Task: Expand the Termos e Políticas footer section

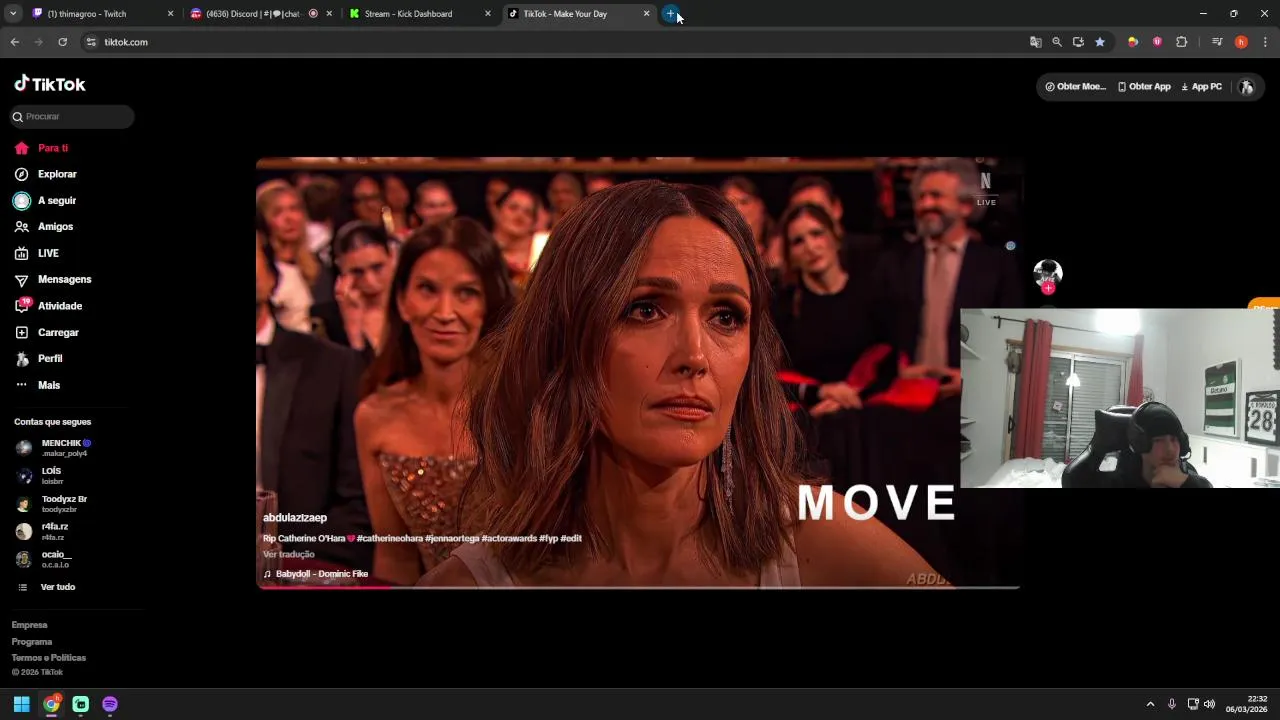Action: (x=48, y=658)
